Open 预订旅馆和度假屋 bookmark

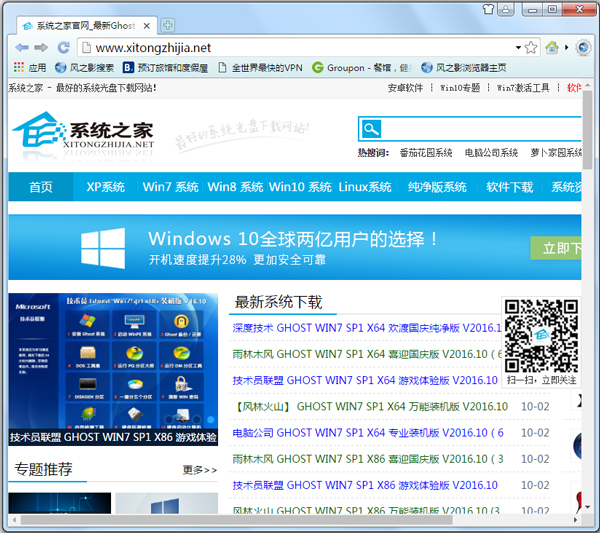pos(165,68)
